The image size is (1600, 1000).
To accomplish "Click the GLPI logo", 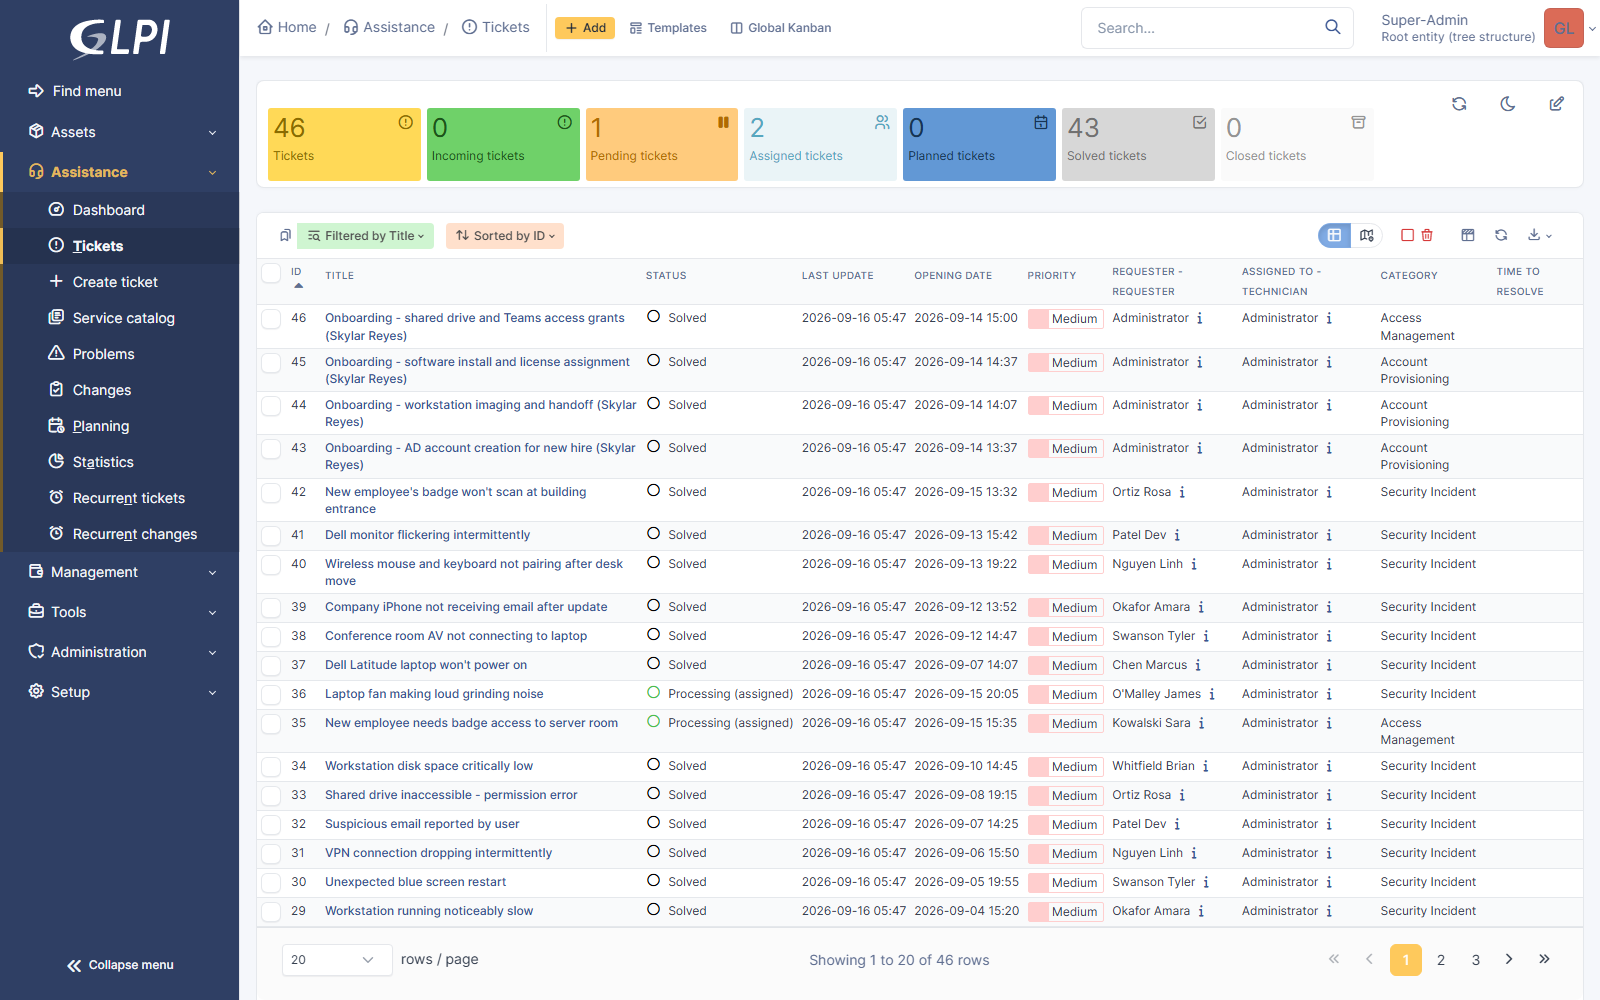I will [x=120, y=39].
